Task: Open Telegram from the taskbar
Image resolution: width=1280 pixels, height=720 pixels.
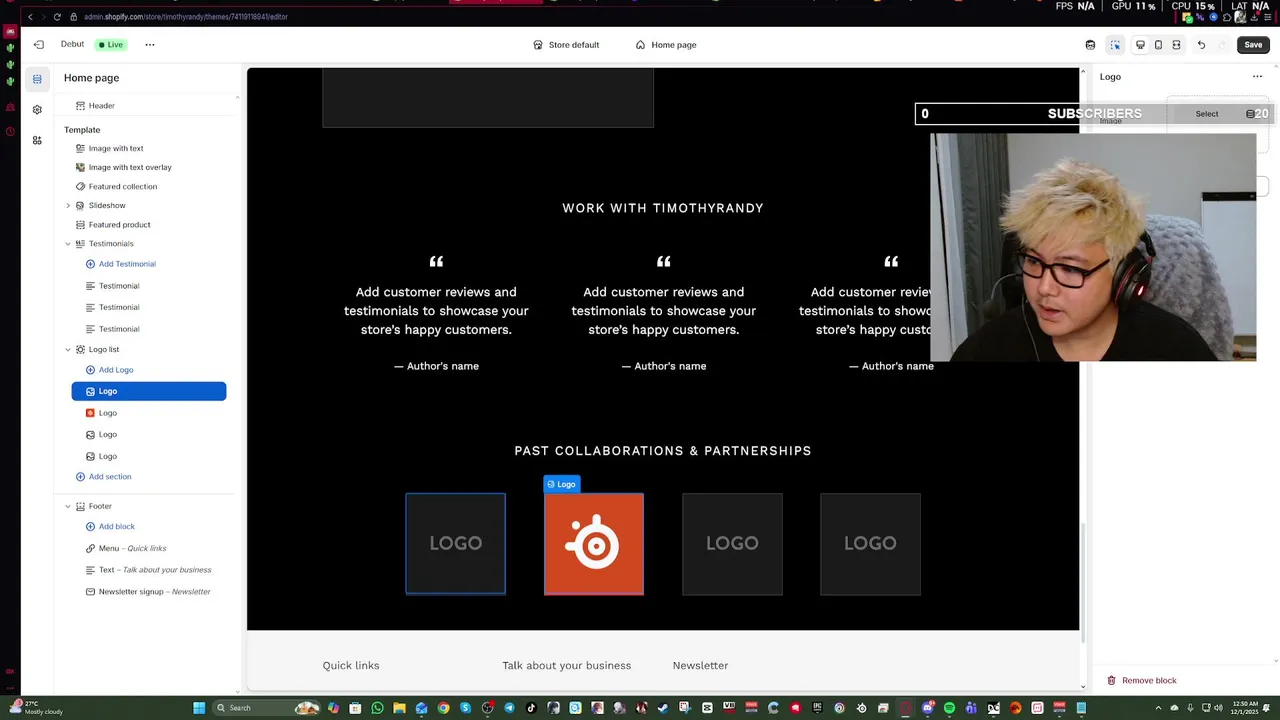Action: [x=509, y=708]
